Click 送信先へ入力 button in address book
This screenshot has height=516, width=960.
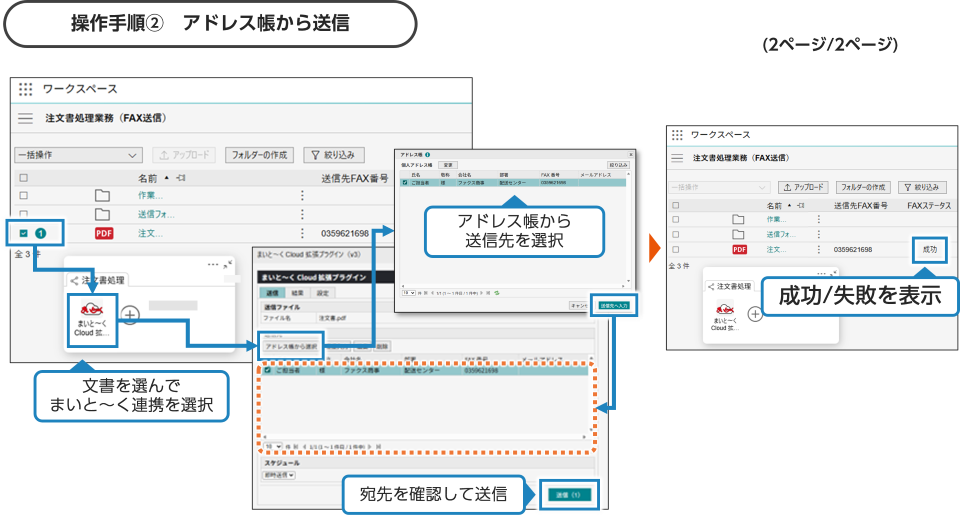(x=613, y=305)
